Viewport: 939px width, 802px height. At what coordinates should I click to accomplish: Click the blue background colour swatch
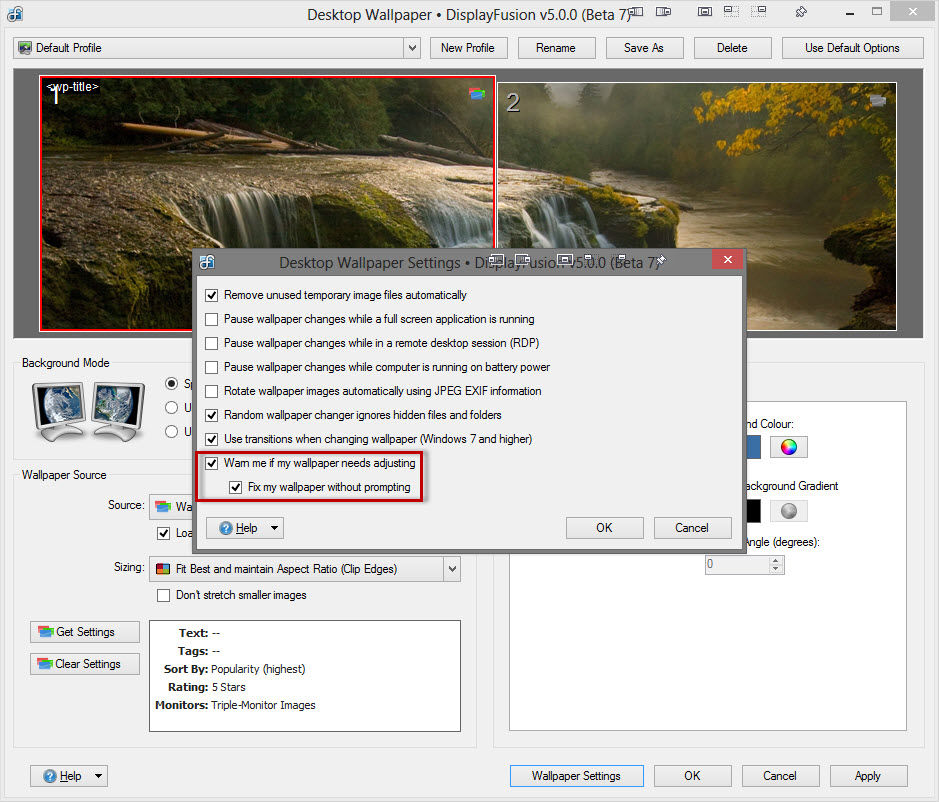point(750,447)
